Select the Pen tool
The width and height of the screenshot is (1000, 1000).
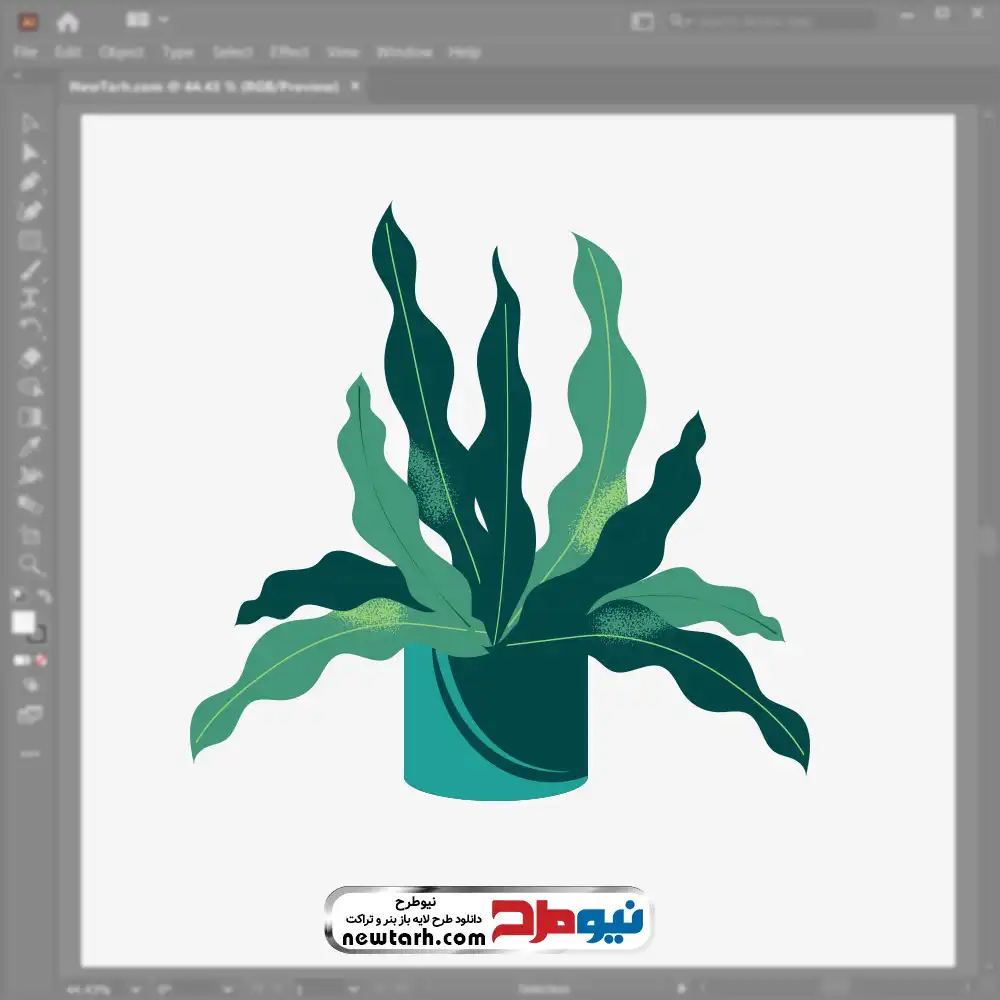click(30, 182)
